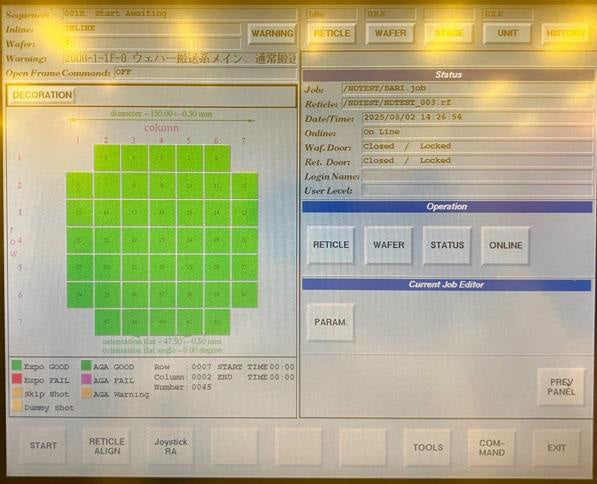This screenshot has width=597, height=484.
Task: Select the magenta AGA FAIL legend swatch
Action: coord(86,379)
